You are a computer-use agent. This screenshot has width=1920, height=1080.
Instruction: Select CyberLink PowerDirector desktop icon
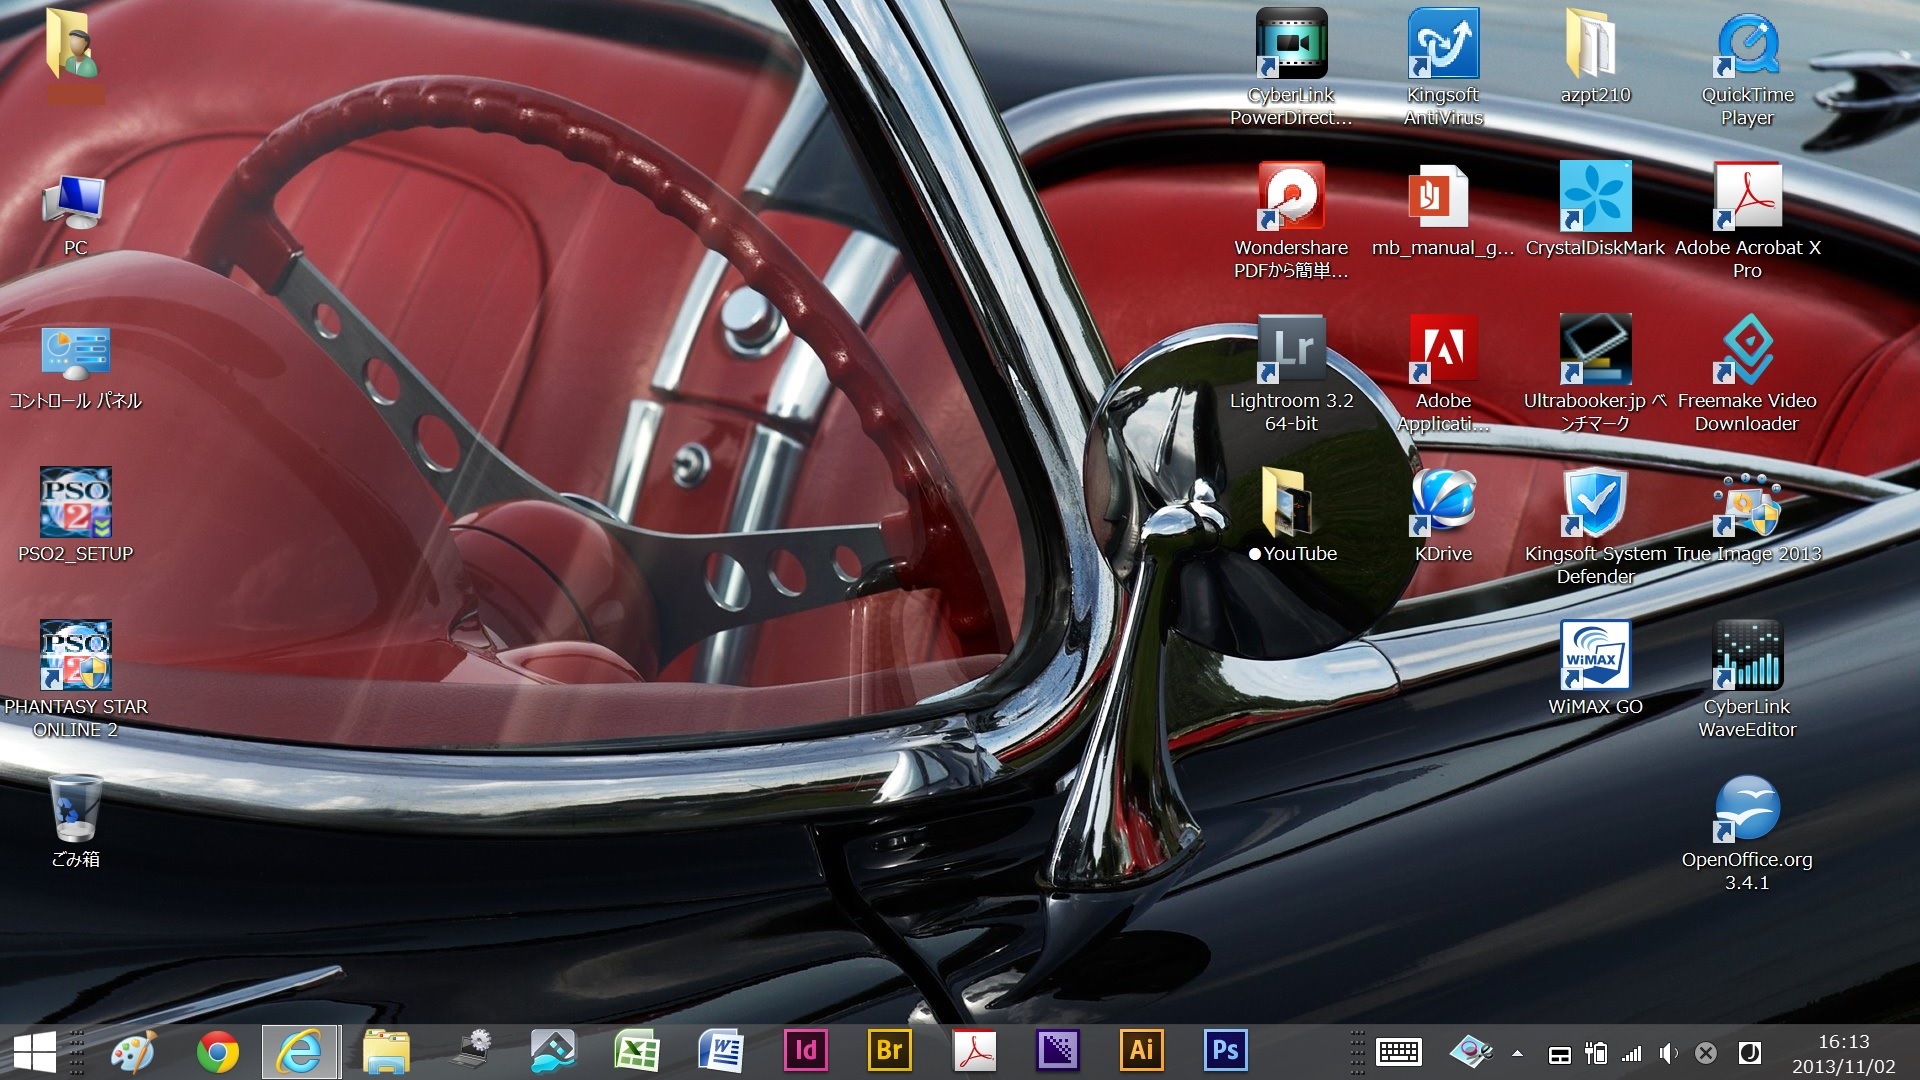1291,44
